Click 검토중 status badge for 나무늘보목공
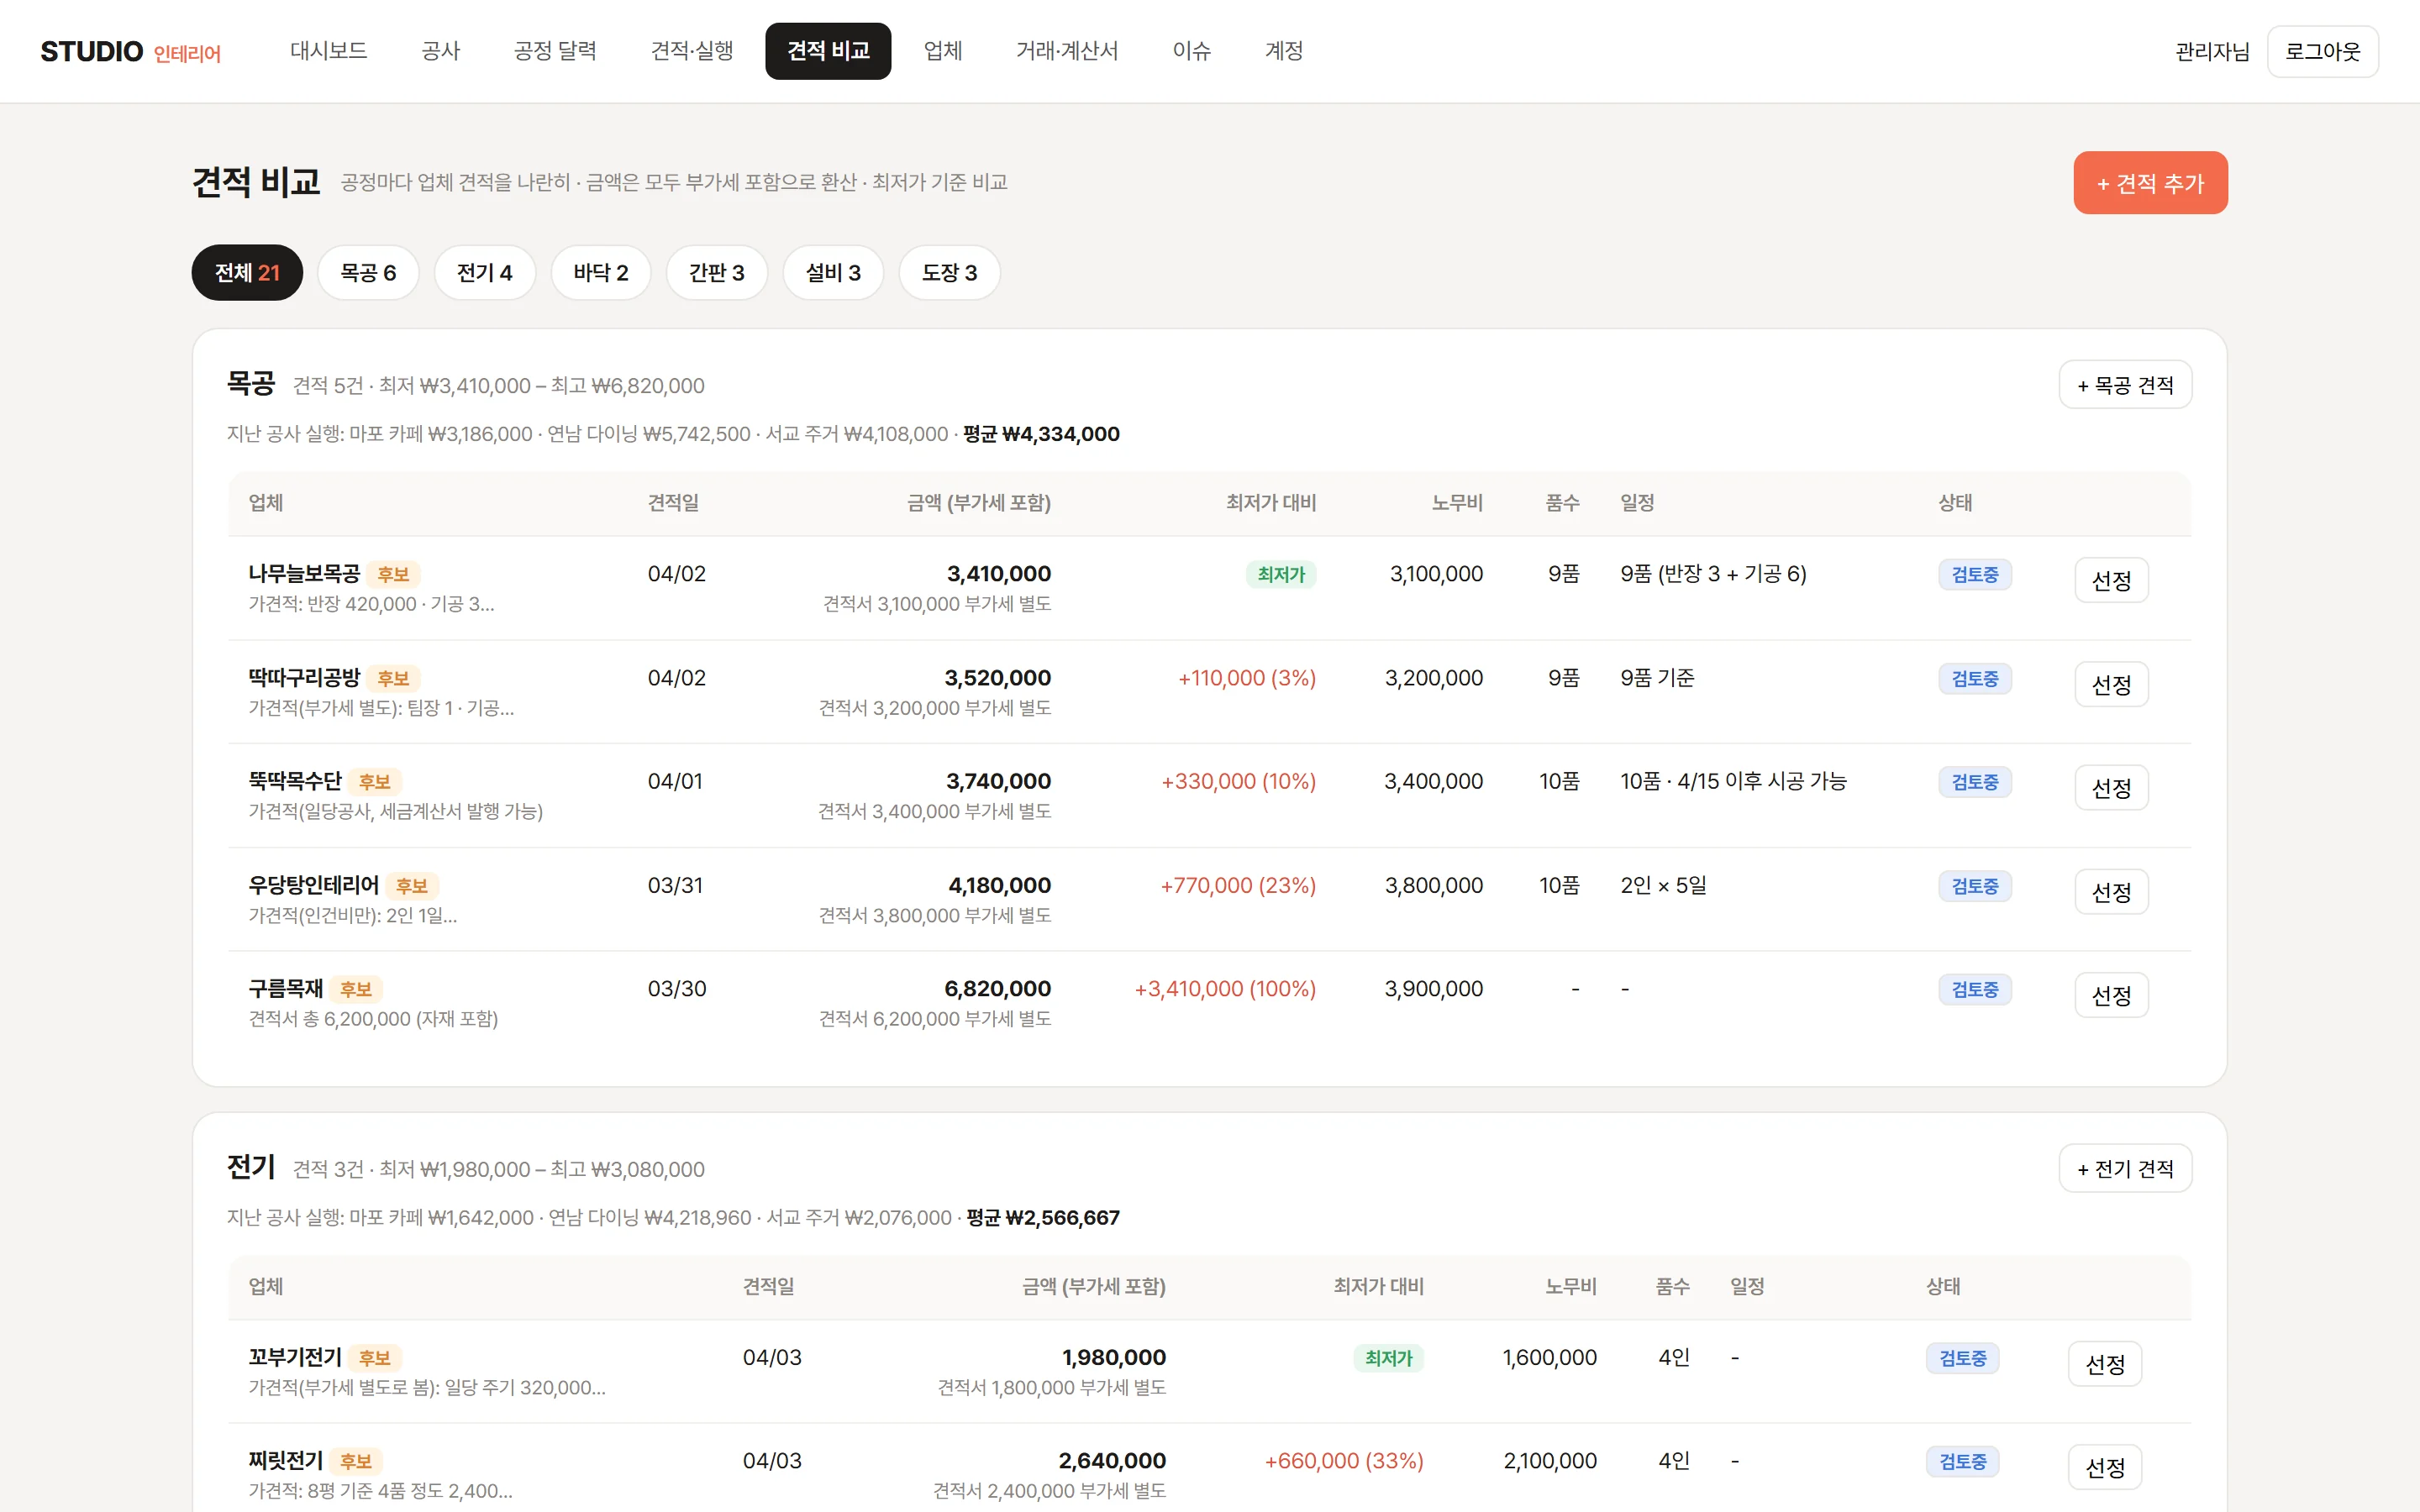This screenshot has height=1512, width=2420. (1975, 575)
